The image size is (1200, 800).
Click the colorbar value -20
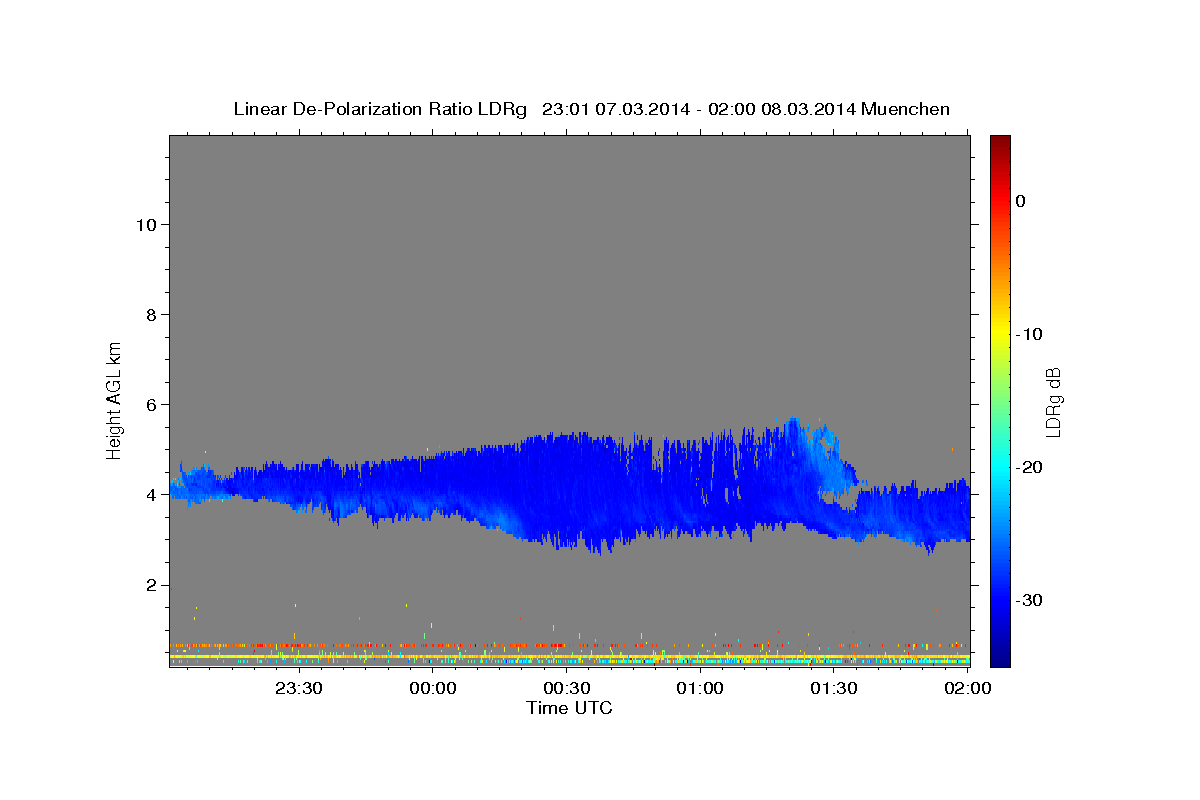[x=1029, y=467]
